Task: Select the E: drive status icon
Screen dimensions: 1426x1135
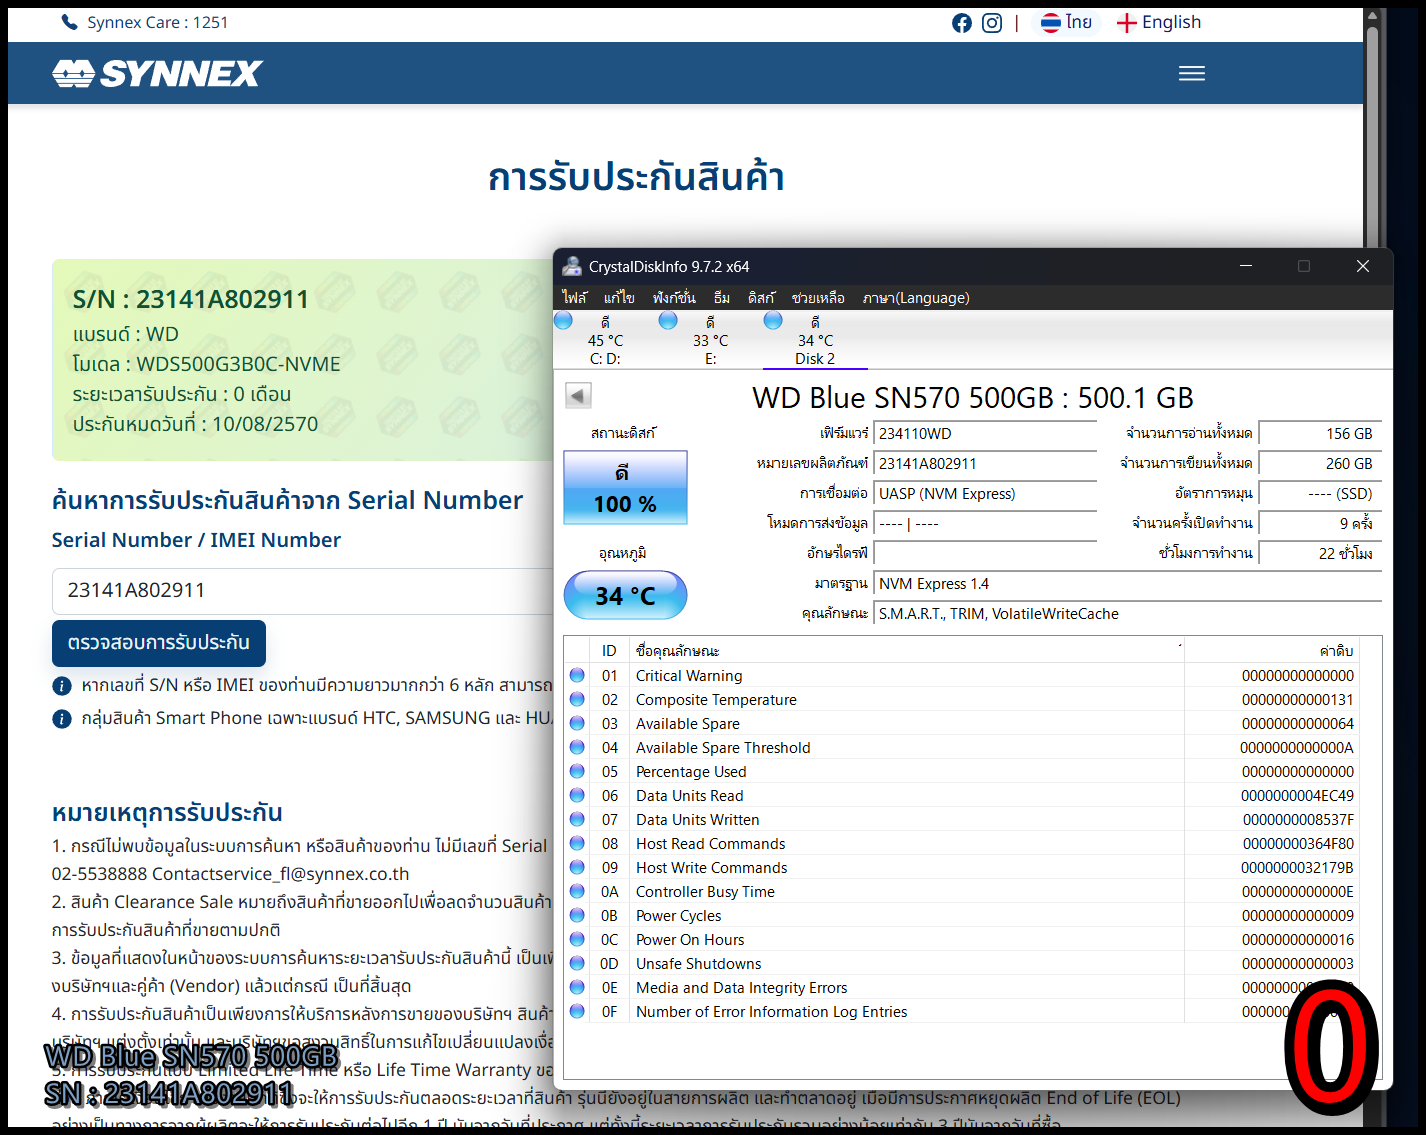Action: coord(668,321)
